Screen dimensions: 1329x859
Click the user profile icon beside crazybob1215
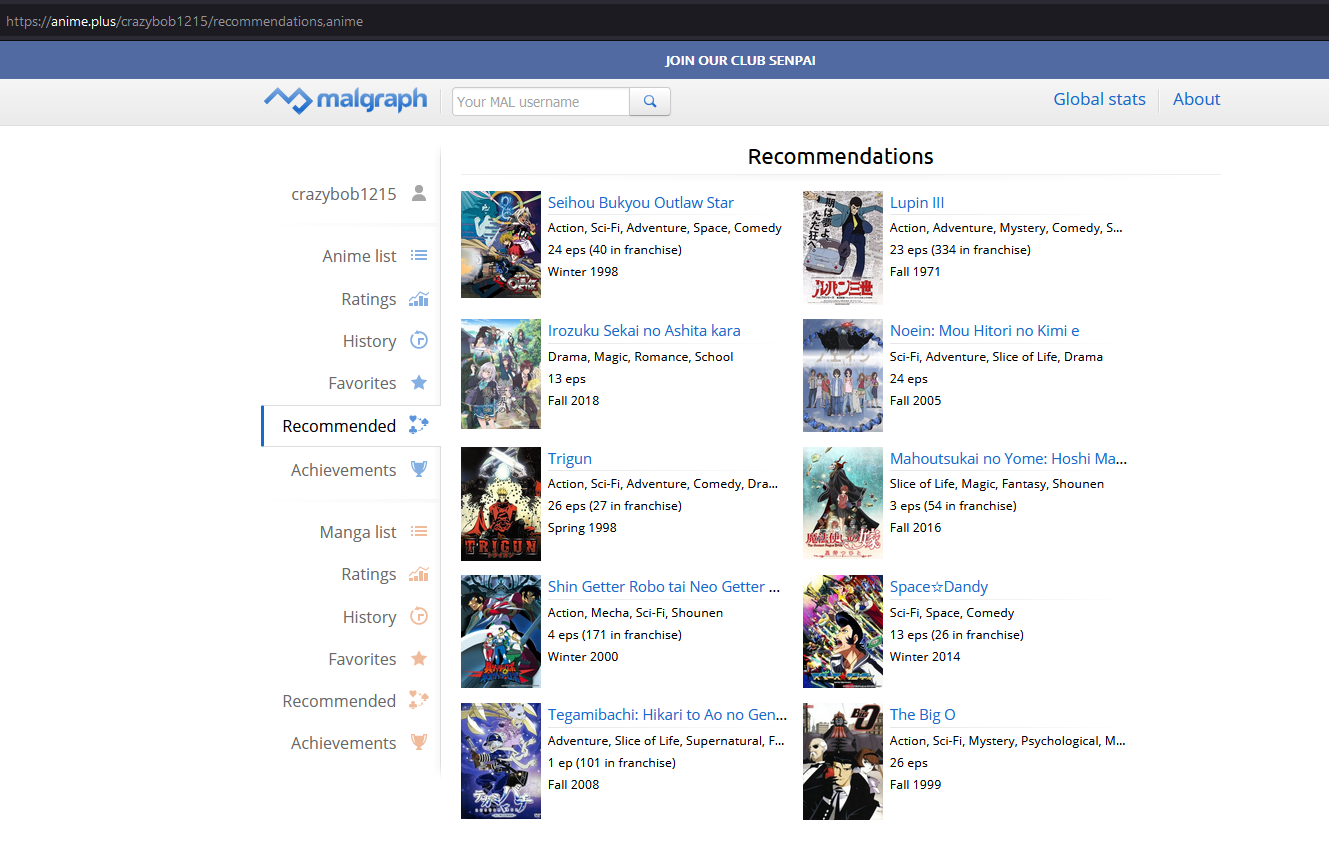pyautogui.click(x=419, y=193)
